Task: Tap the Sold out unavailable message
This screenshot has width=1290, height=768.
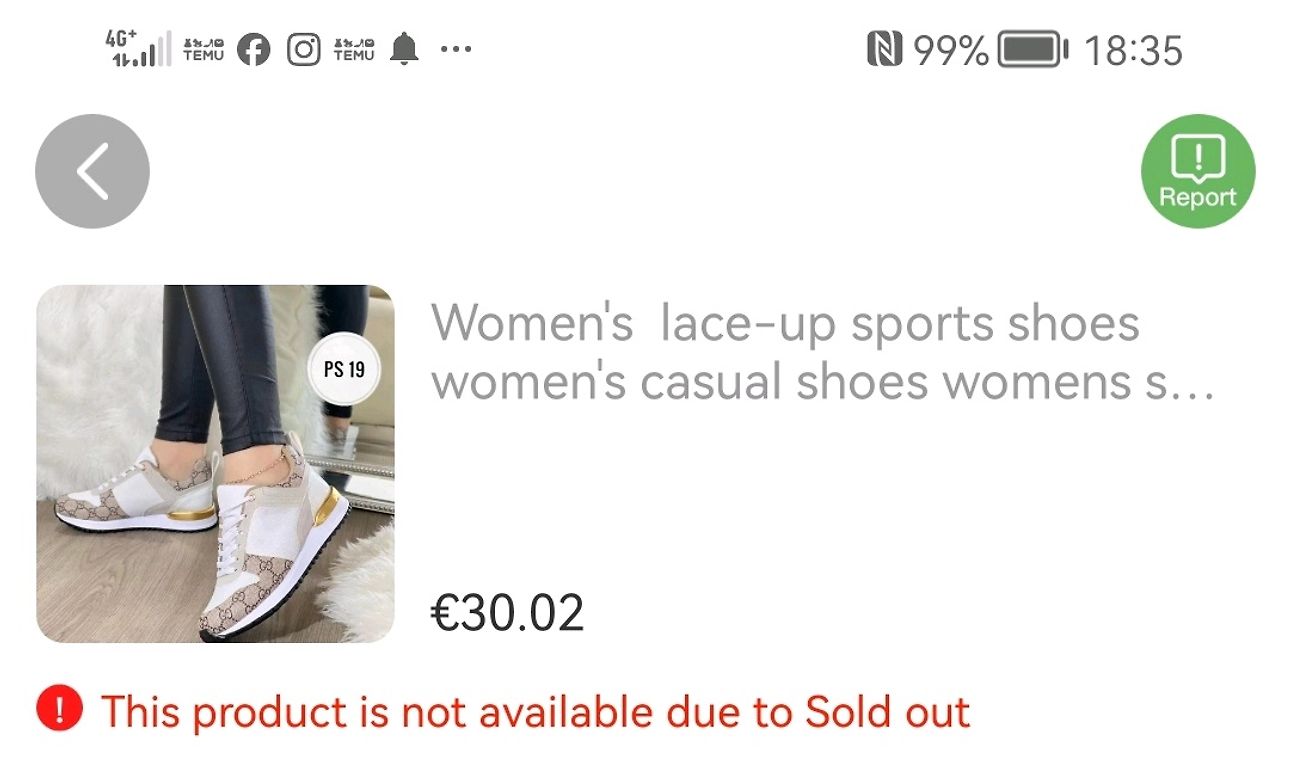Action: [535, 712]
